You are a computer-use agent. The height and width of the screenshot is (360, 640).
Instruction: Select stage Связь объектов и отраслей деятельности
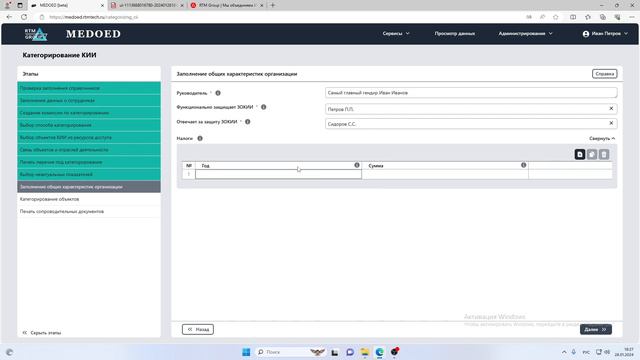coord(89,150)
